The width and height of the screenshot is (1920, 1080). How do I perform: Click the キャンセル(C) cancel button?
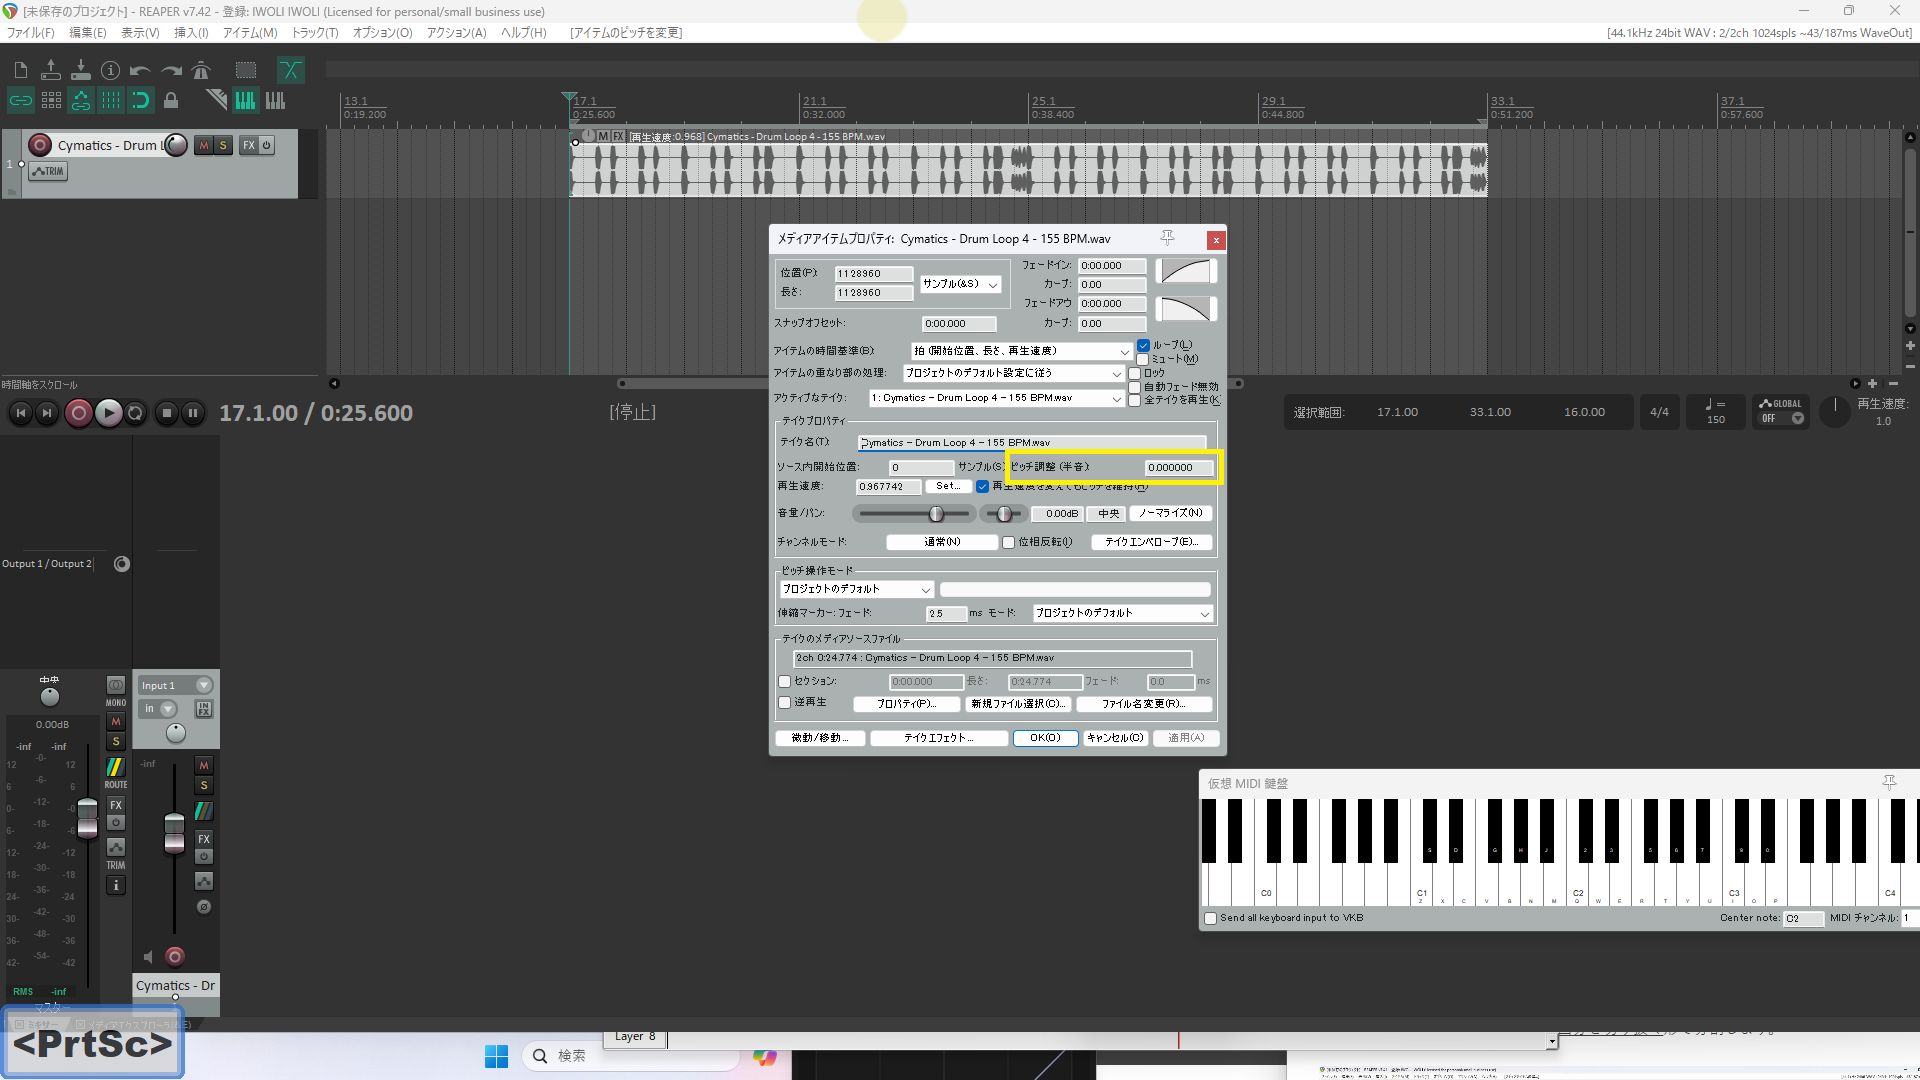pos(1115,738)
